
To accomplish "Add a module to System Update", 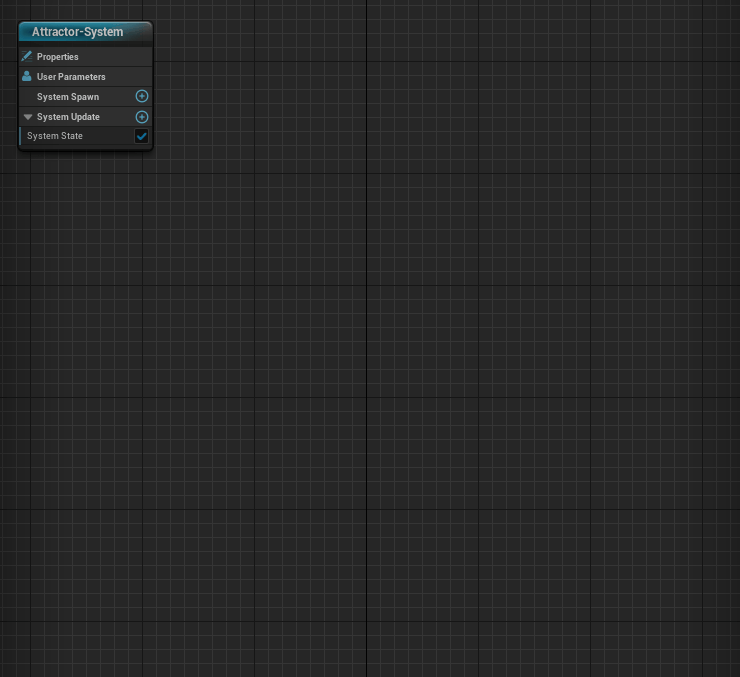I will coord(141,116).
